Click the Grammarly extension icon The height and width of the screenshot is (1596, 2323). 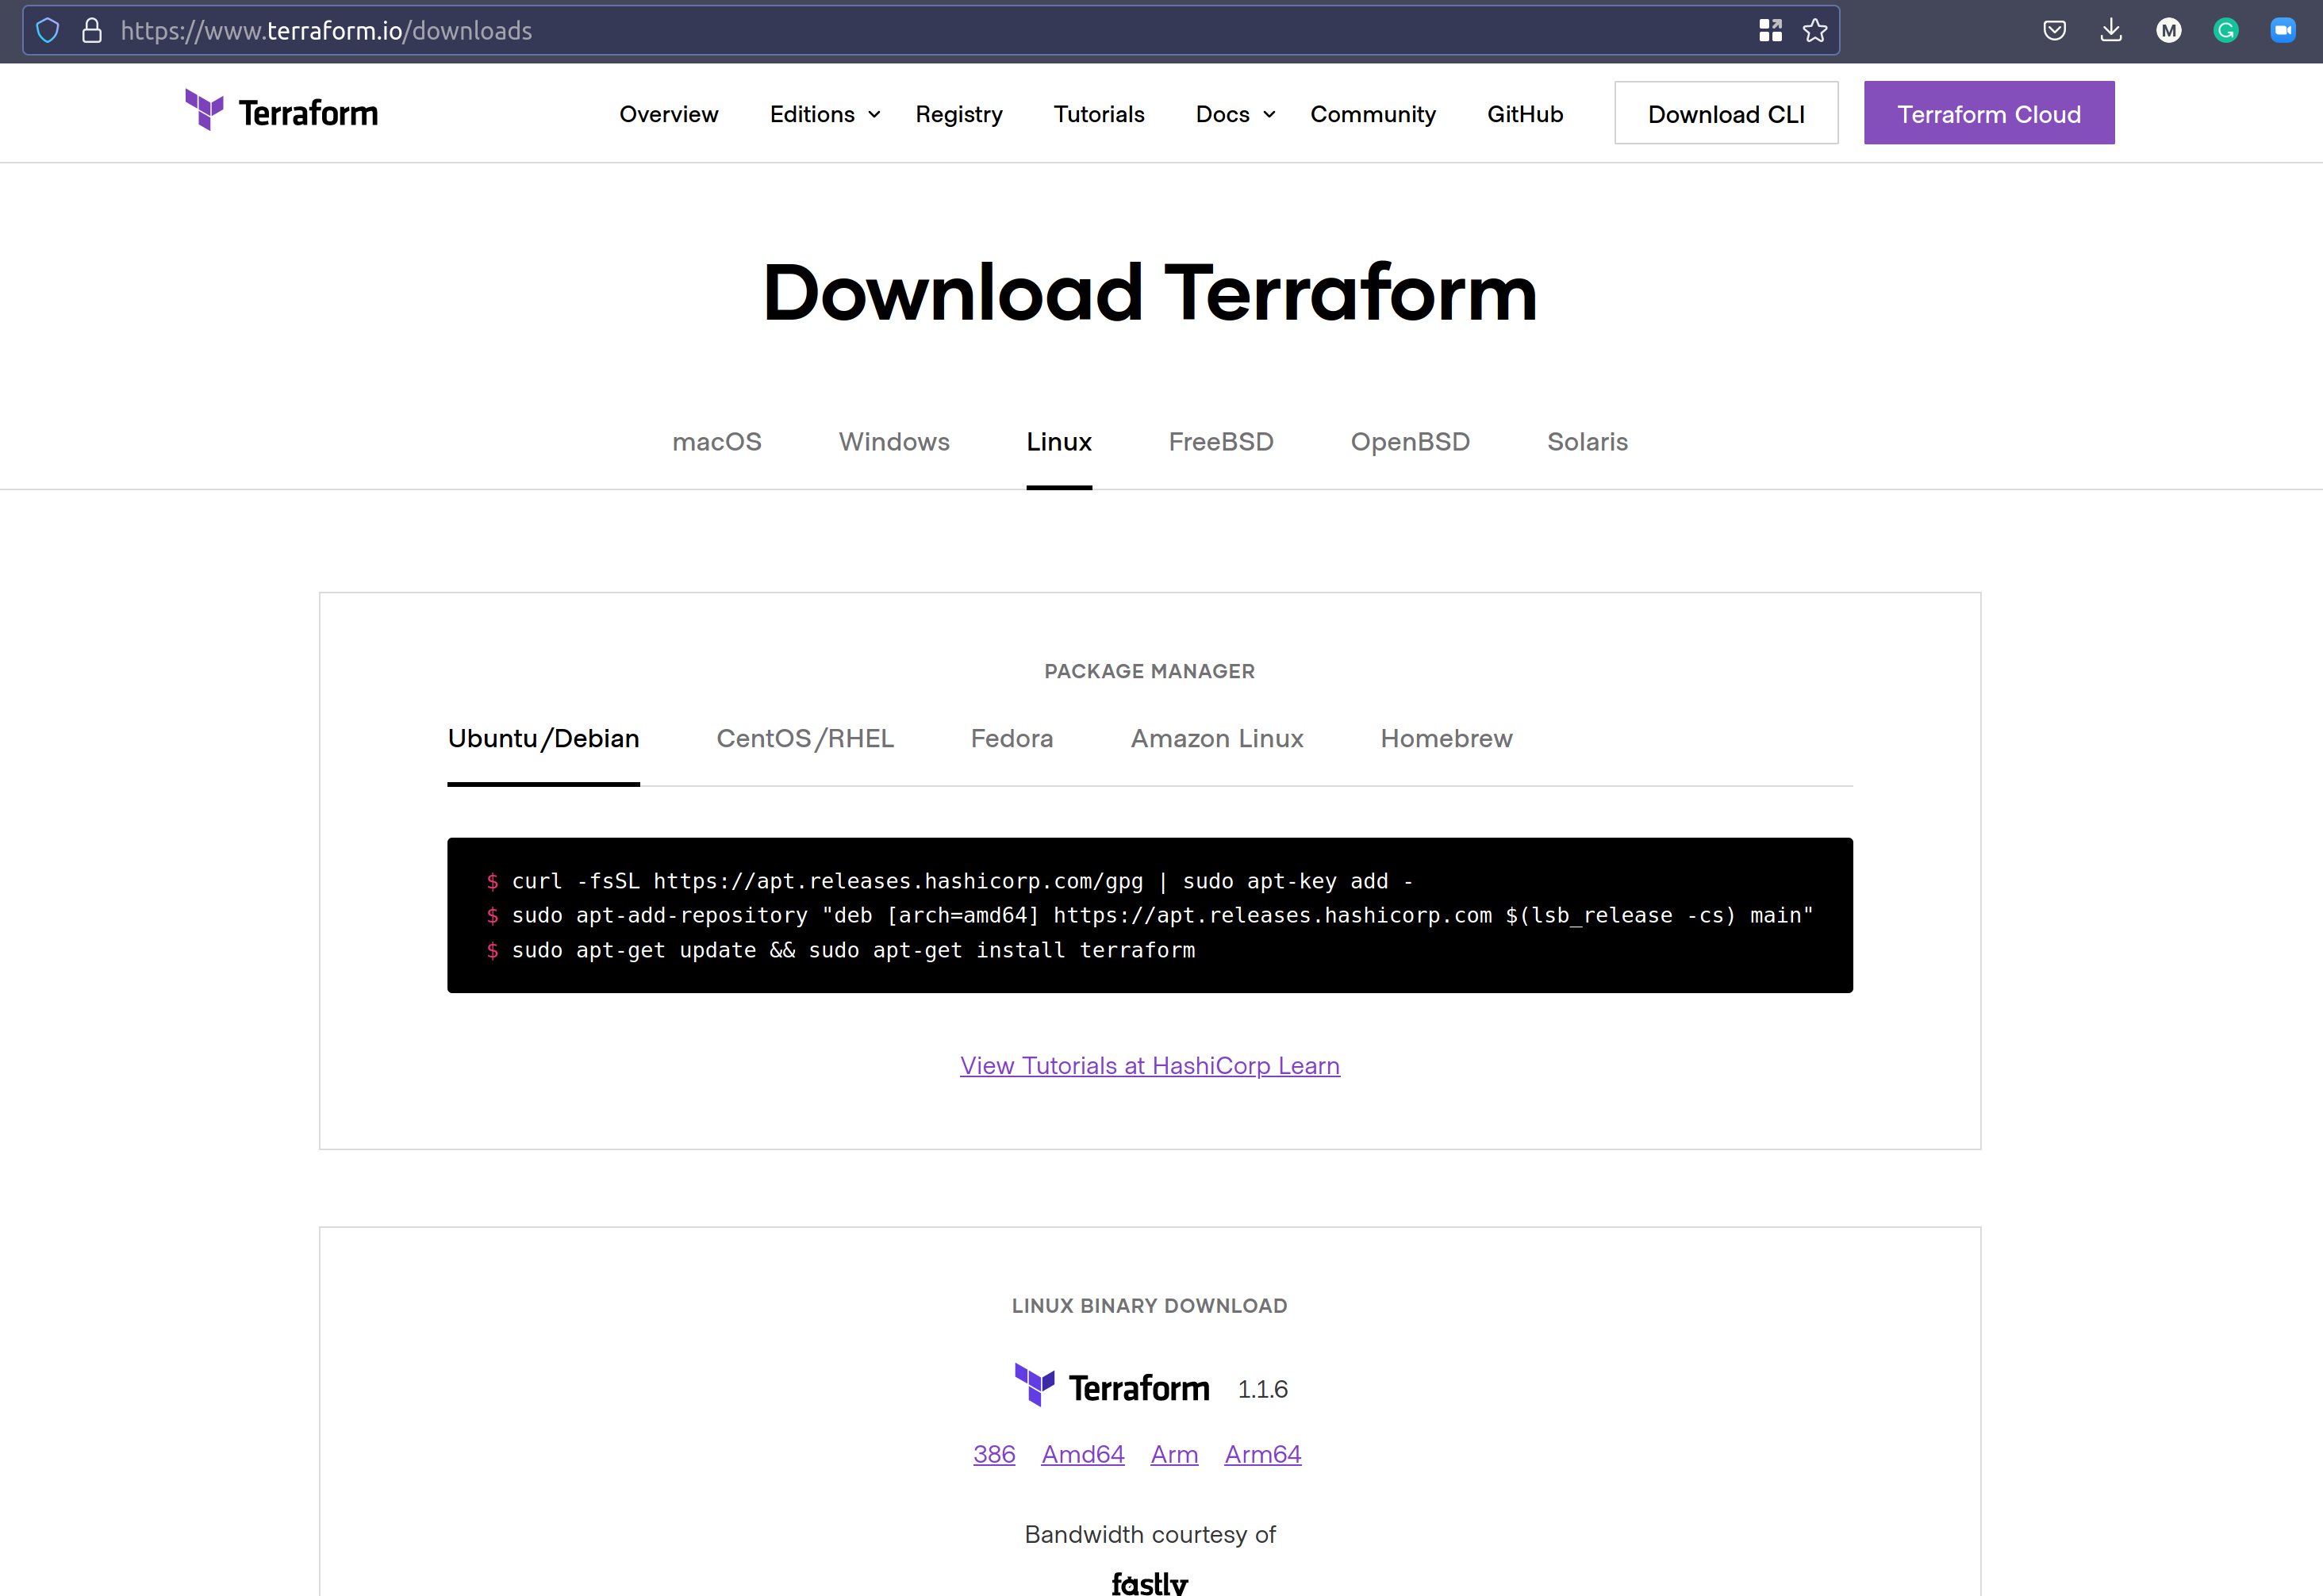(2225, 30)
